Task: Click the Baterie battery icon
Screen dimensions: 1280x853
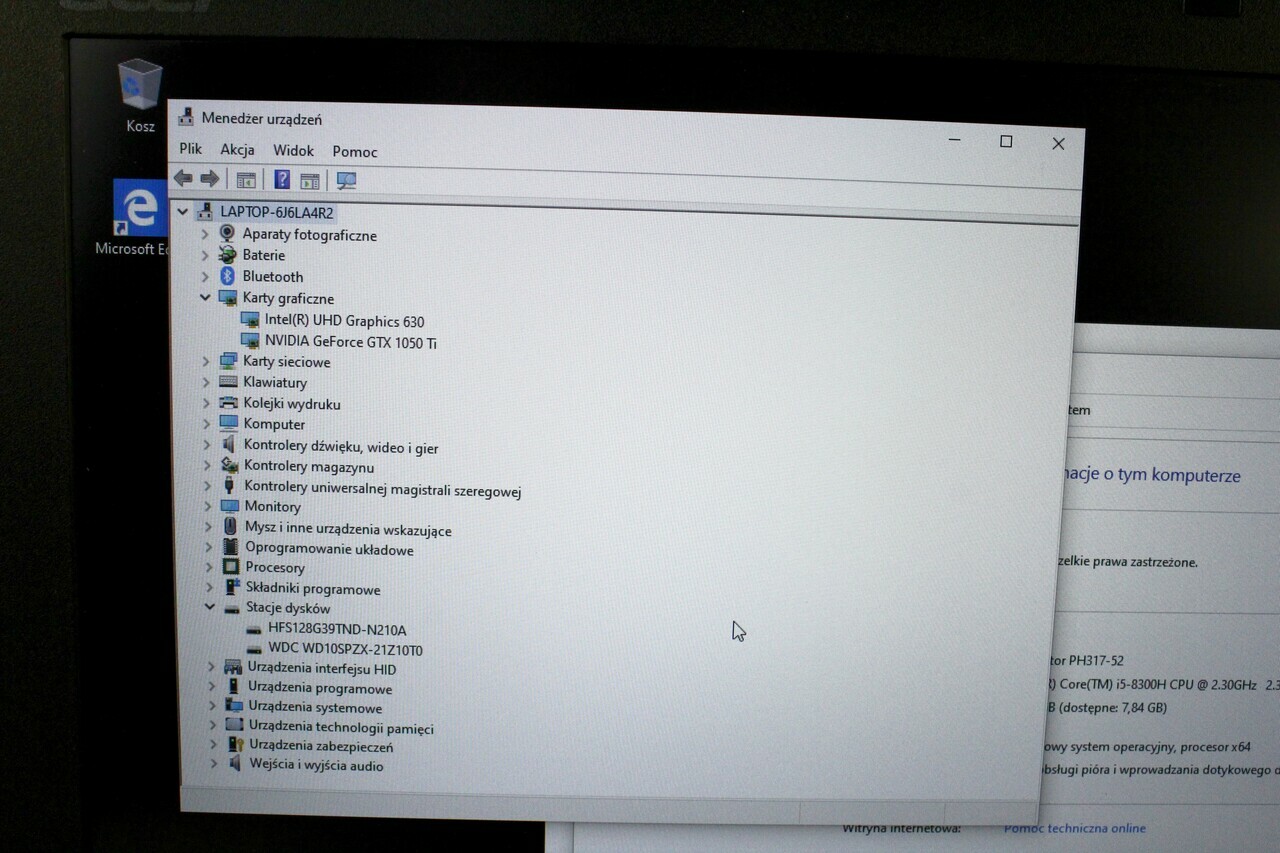Action: pos(228,255)
